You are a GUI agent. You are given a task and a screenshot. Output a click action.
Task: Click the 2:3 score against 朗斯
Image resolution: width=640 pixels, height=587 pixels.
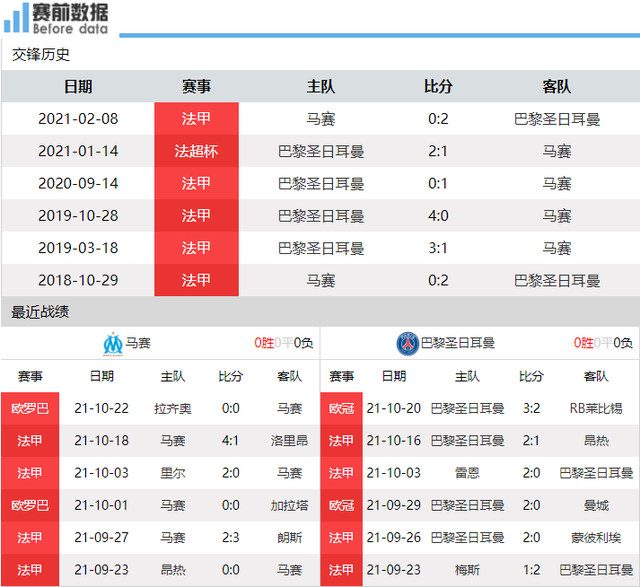[x=231, y=538]
